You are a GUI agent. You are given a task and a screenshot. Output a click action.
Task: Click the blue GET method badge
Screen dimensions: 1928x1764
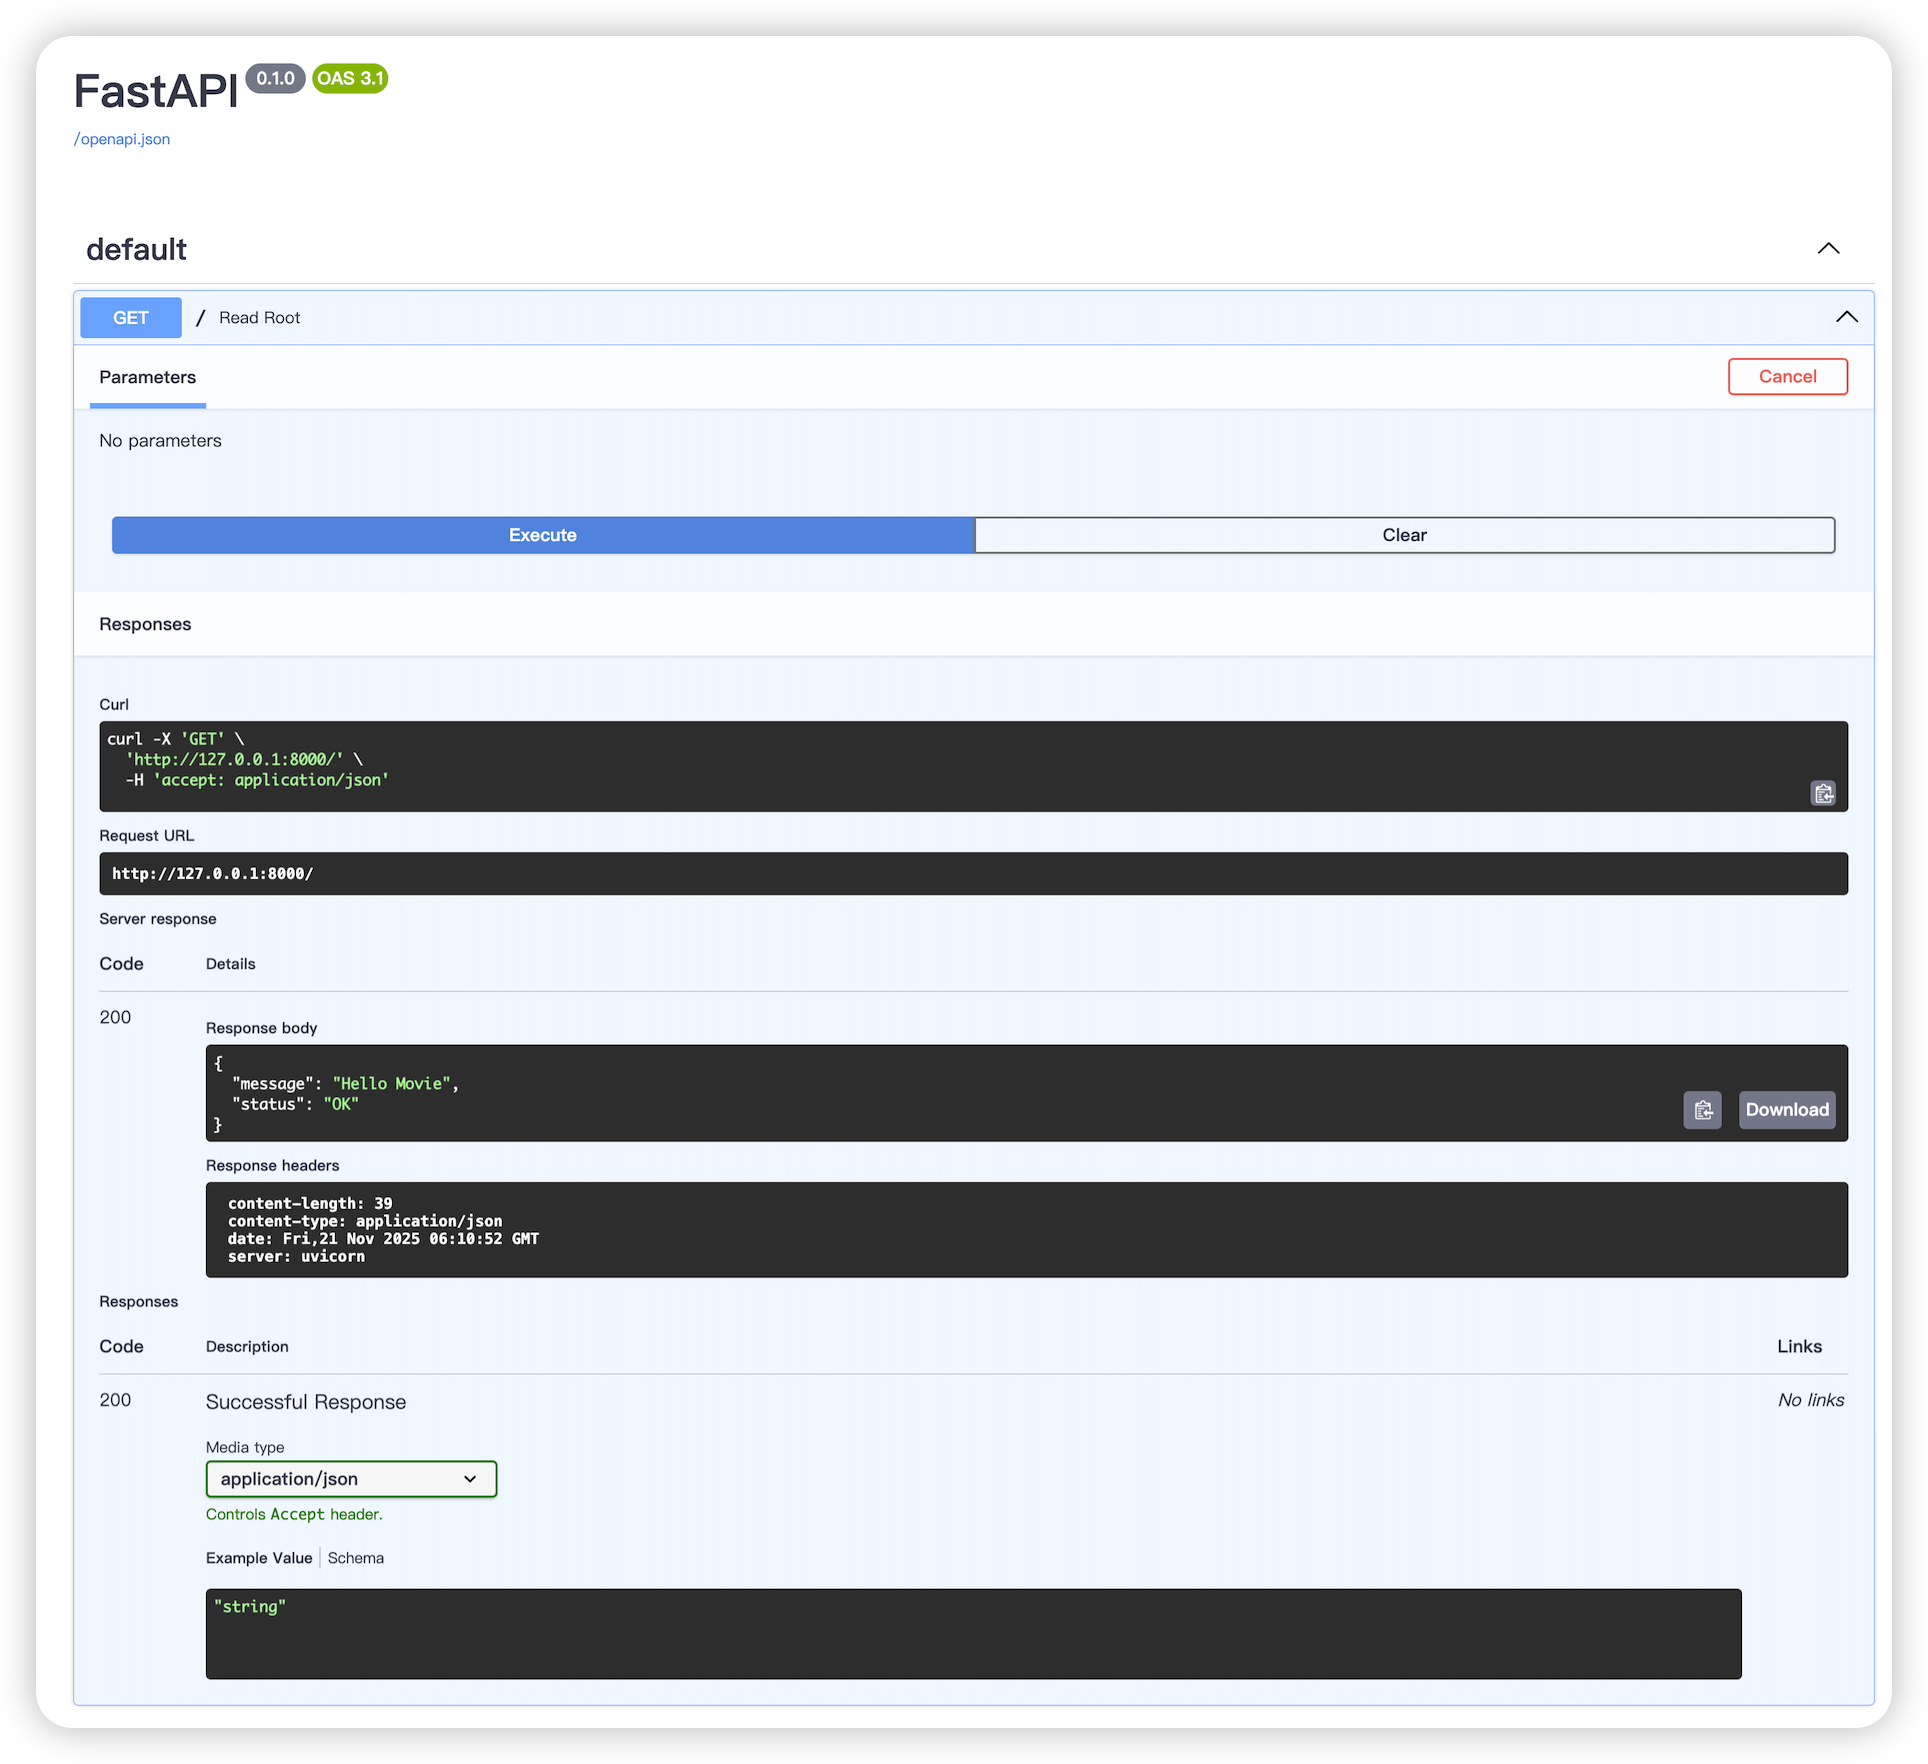[131, 318]
